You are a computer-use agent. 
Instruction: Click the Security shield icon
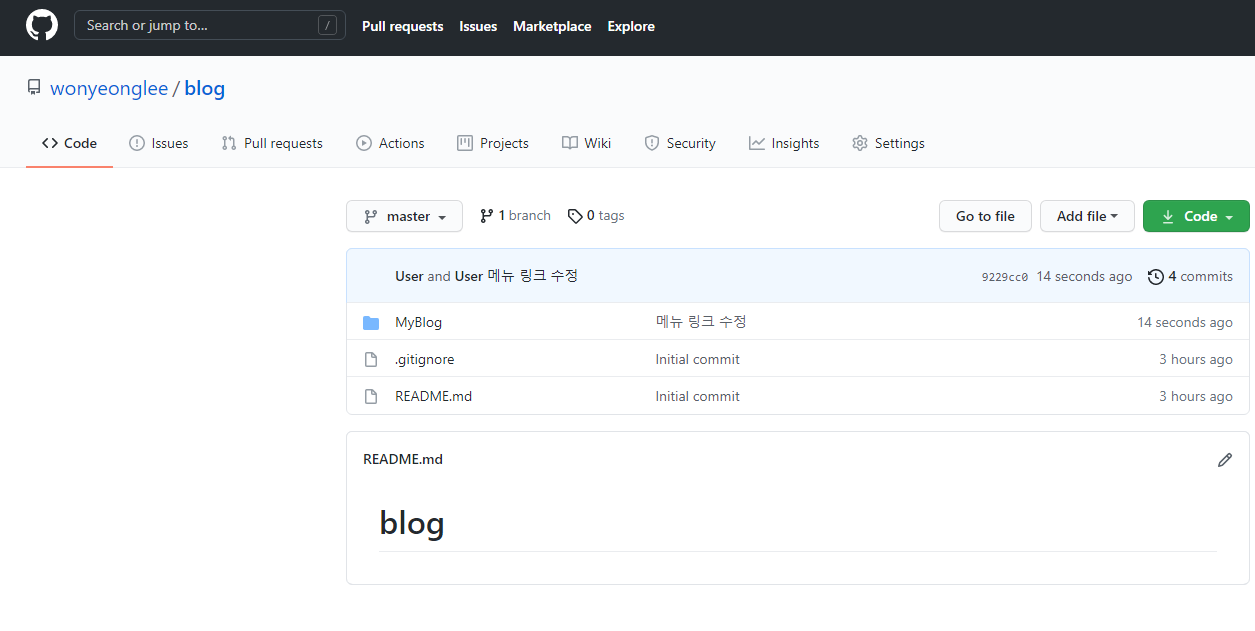[x=652, y=143]
